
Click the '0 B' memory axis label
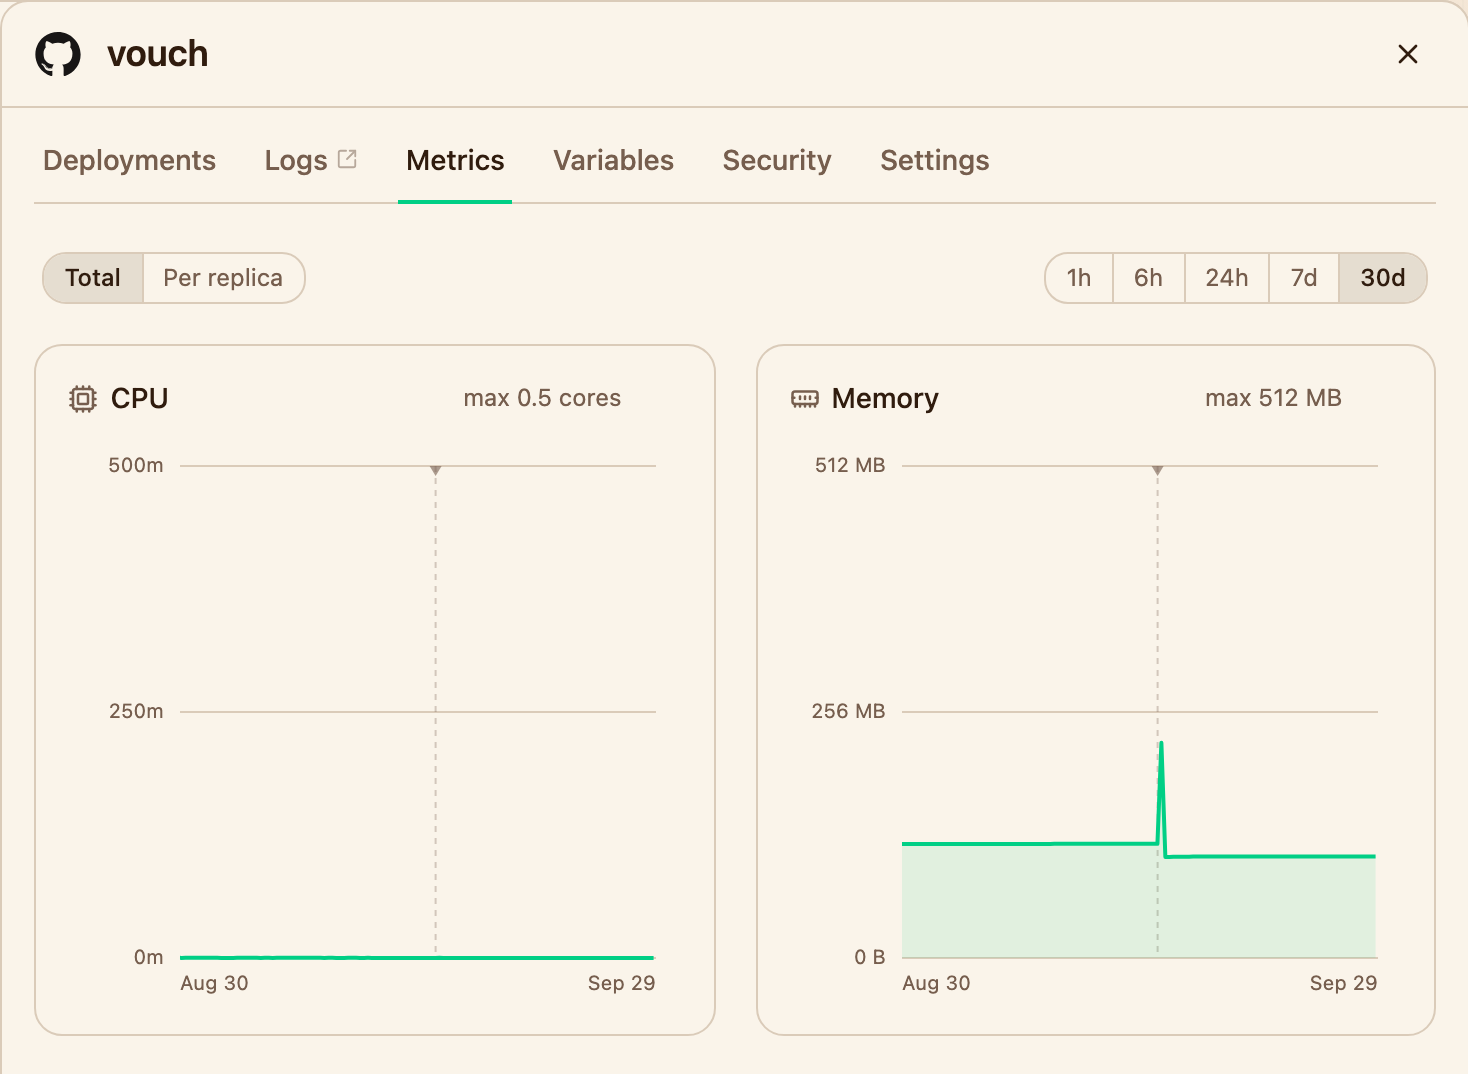(870, 957)
